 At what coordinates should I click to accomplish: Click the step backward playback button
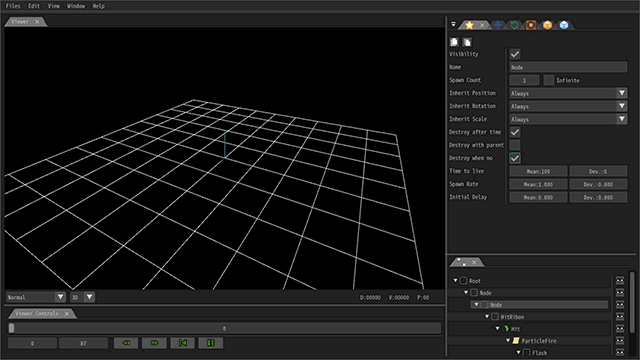click(x=126, y=343)
